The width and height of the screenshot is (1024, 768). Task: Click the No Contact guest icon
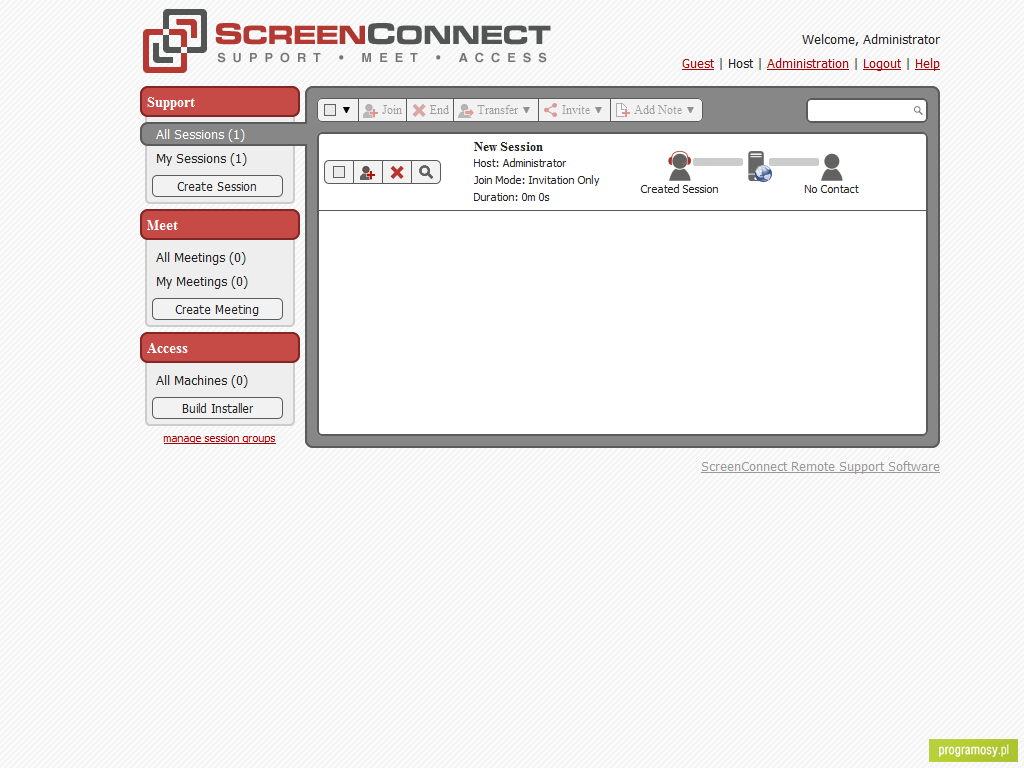pyautogui.click(x=831, y=167)
